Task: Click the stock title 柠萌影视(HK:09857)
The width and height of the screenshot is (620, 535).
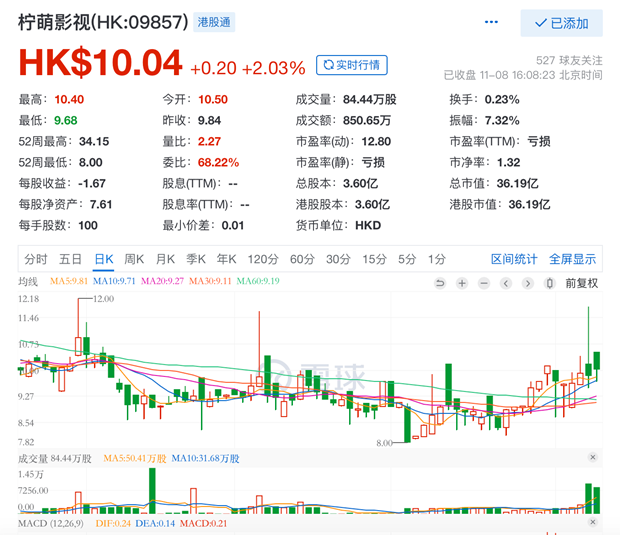Action: [x=103, y=22]
